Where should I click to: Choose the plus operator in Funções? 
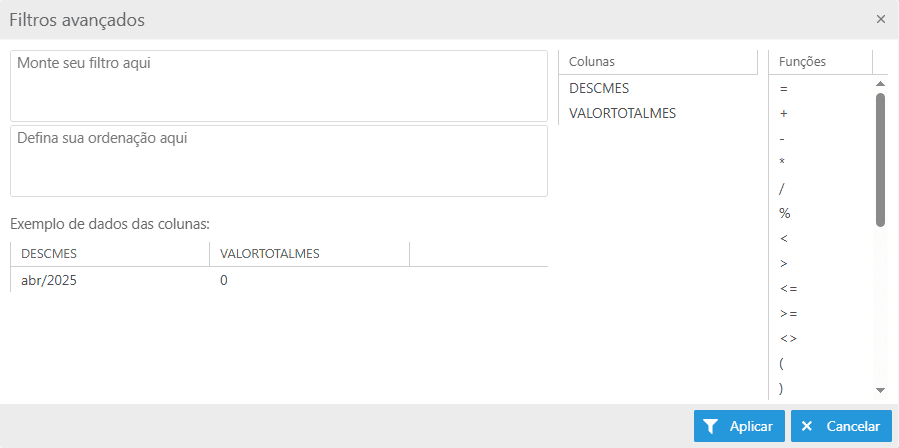(784, 113)
